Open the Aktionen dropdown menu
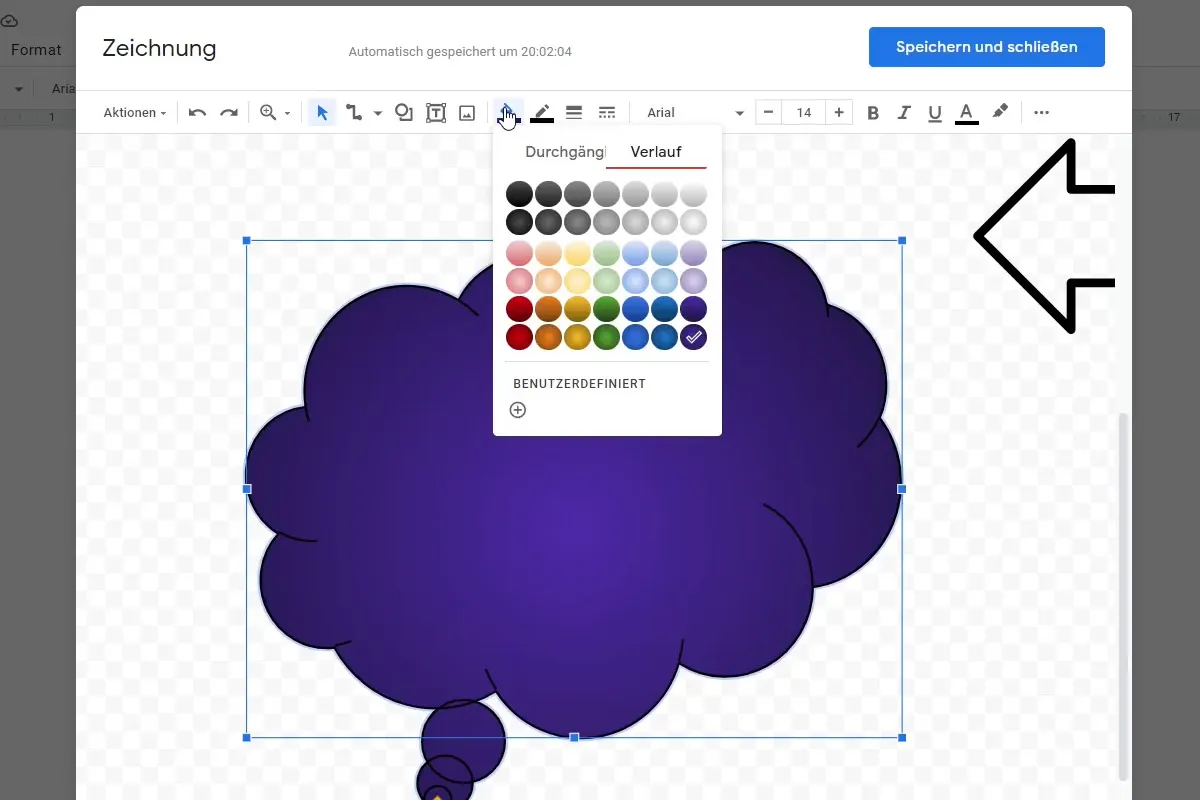The height and width of the screenshot is (800, 1200). point(135,113)
